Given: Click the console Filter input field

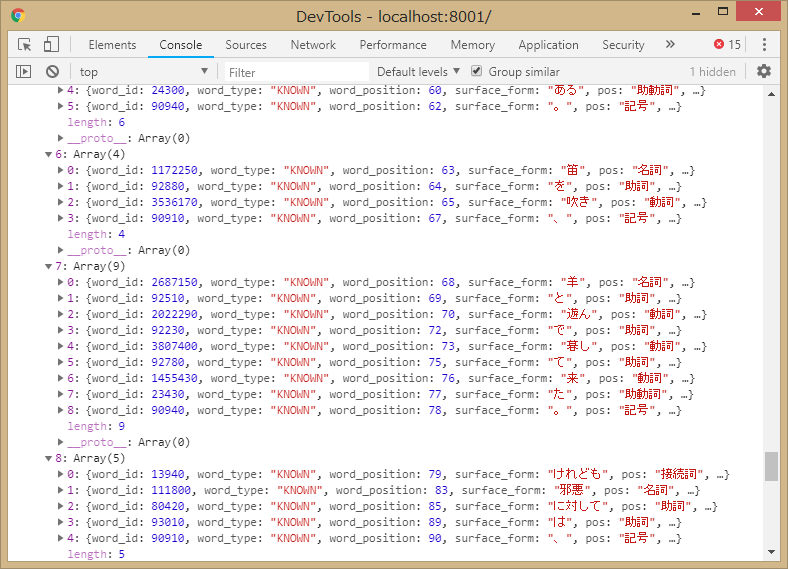Looking at the screenshot, I should pyautogui.click(x=295, y=72).
